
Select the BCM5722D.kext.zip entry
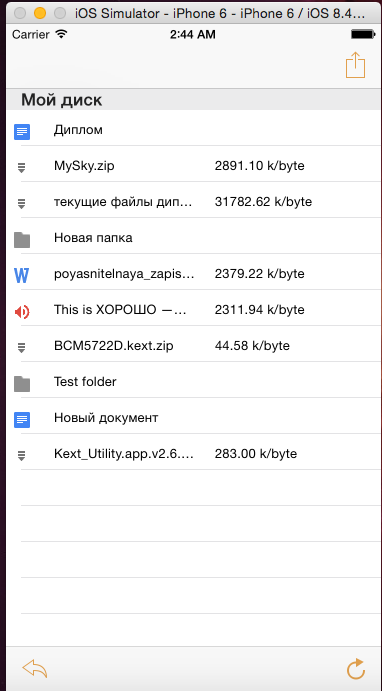(194, 346)
